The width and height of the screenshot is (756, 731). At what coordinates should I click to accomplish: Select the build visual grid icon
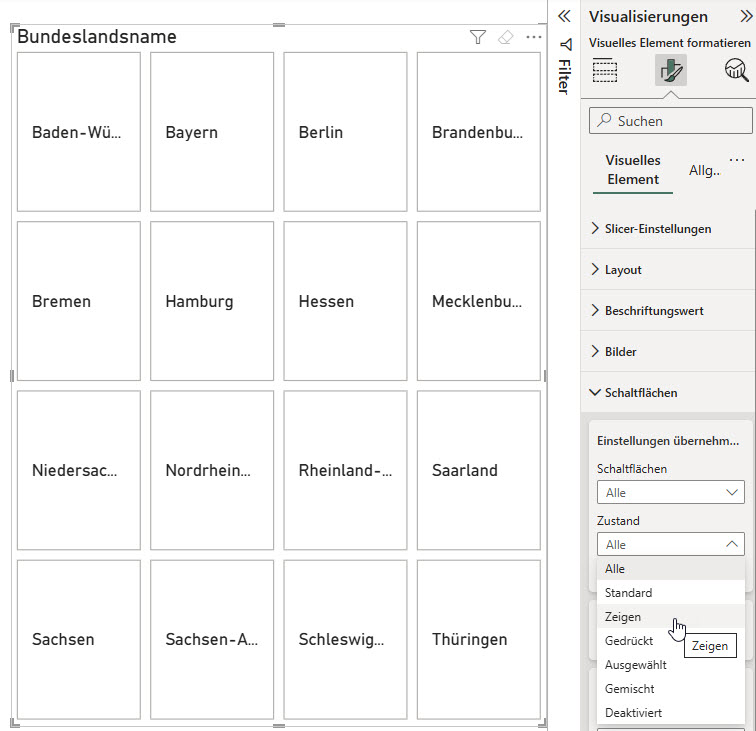click(605, 70)
